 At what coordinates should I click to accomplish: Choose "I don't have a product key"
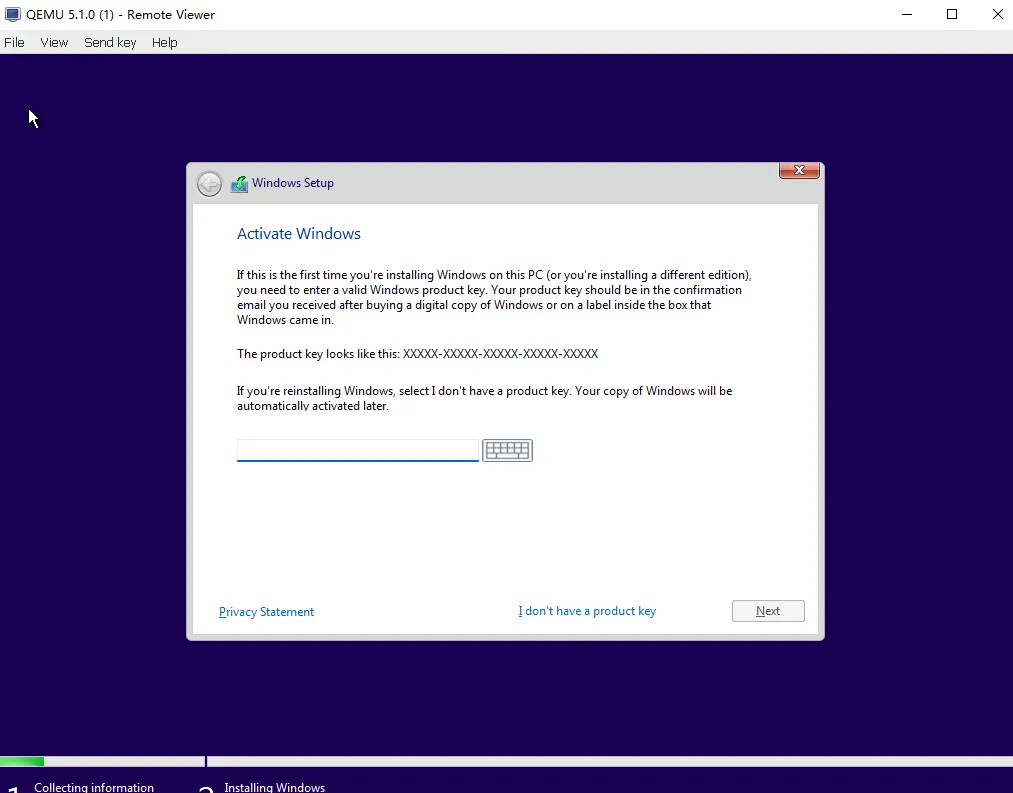click(x=587, y=611)
